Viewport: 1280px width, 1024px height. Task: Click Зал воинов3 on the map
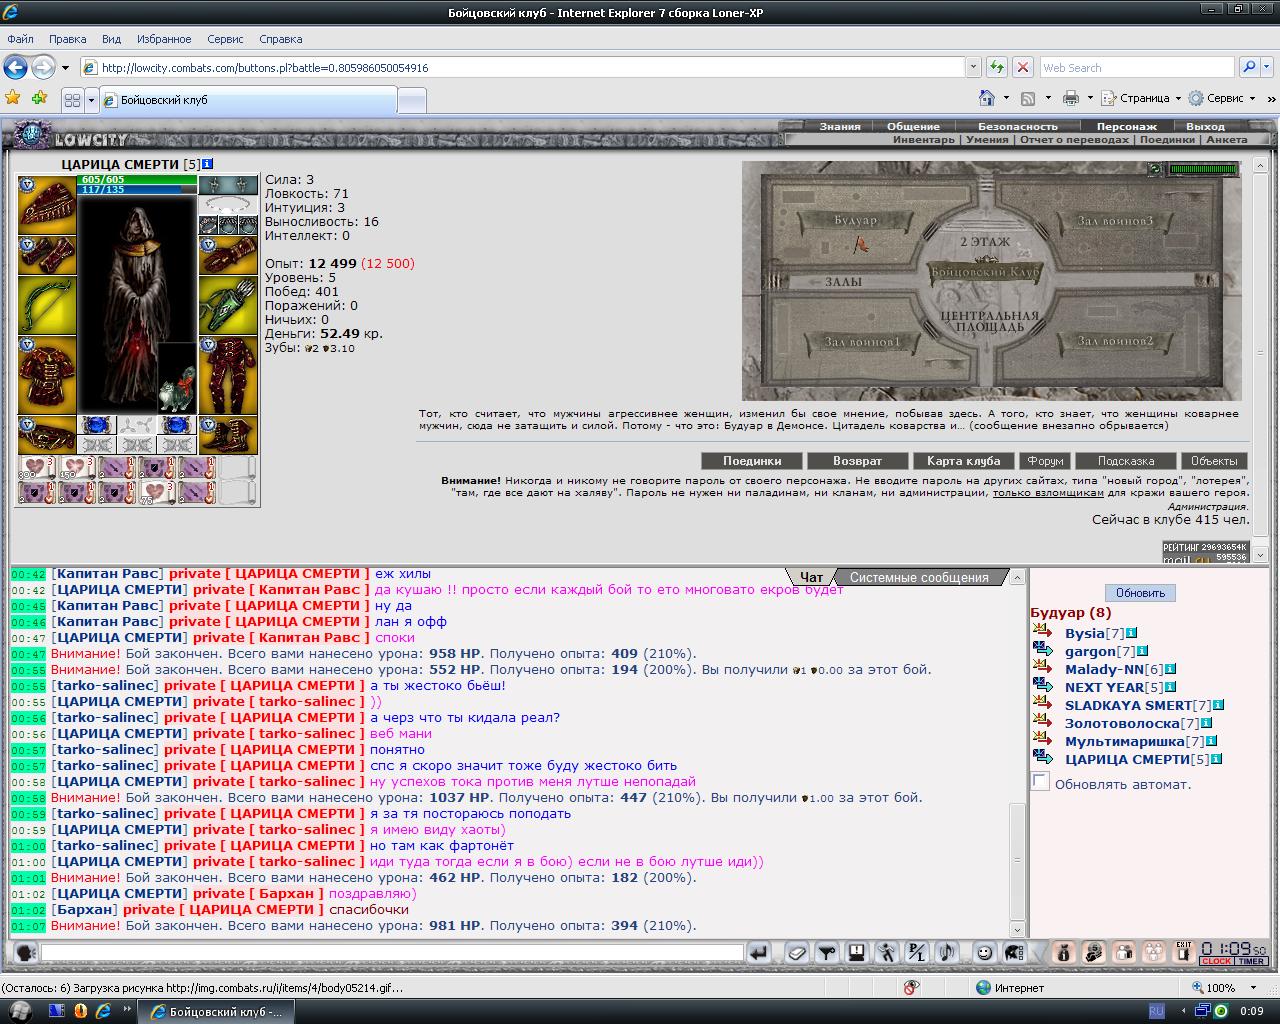click(x=1115, y=220)
